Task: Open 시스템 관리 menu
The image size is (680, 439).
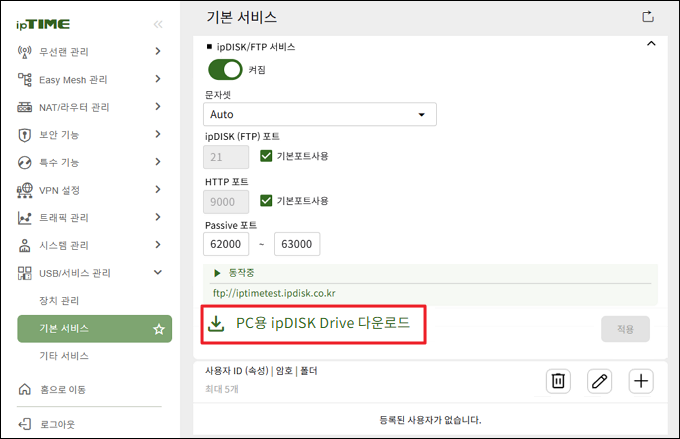Action: pos(64,246)
